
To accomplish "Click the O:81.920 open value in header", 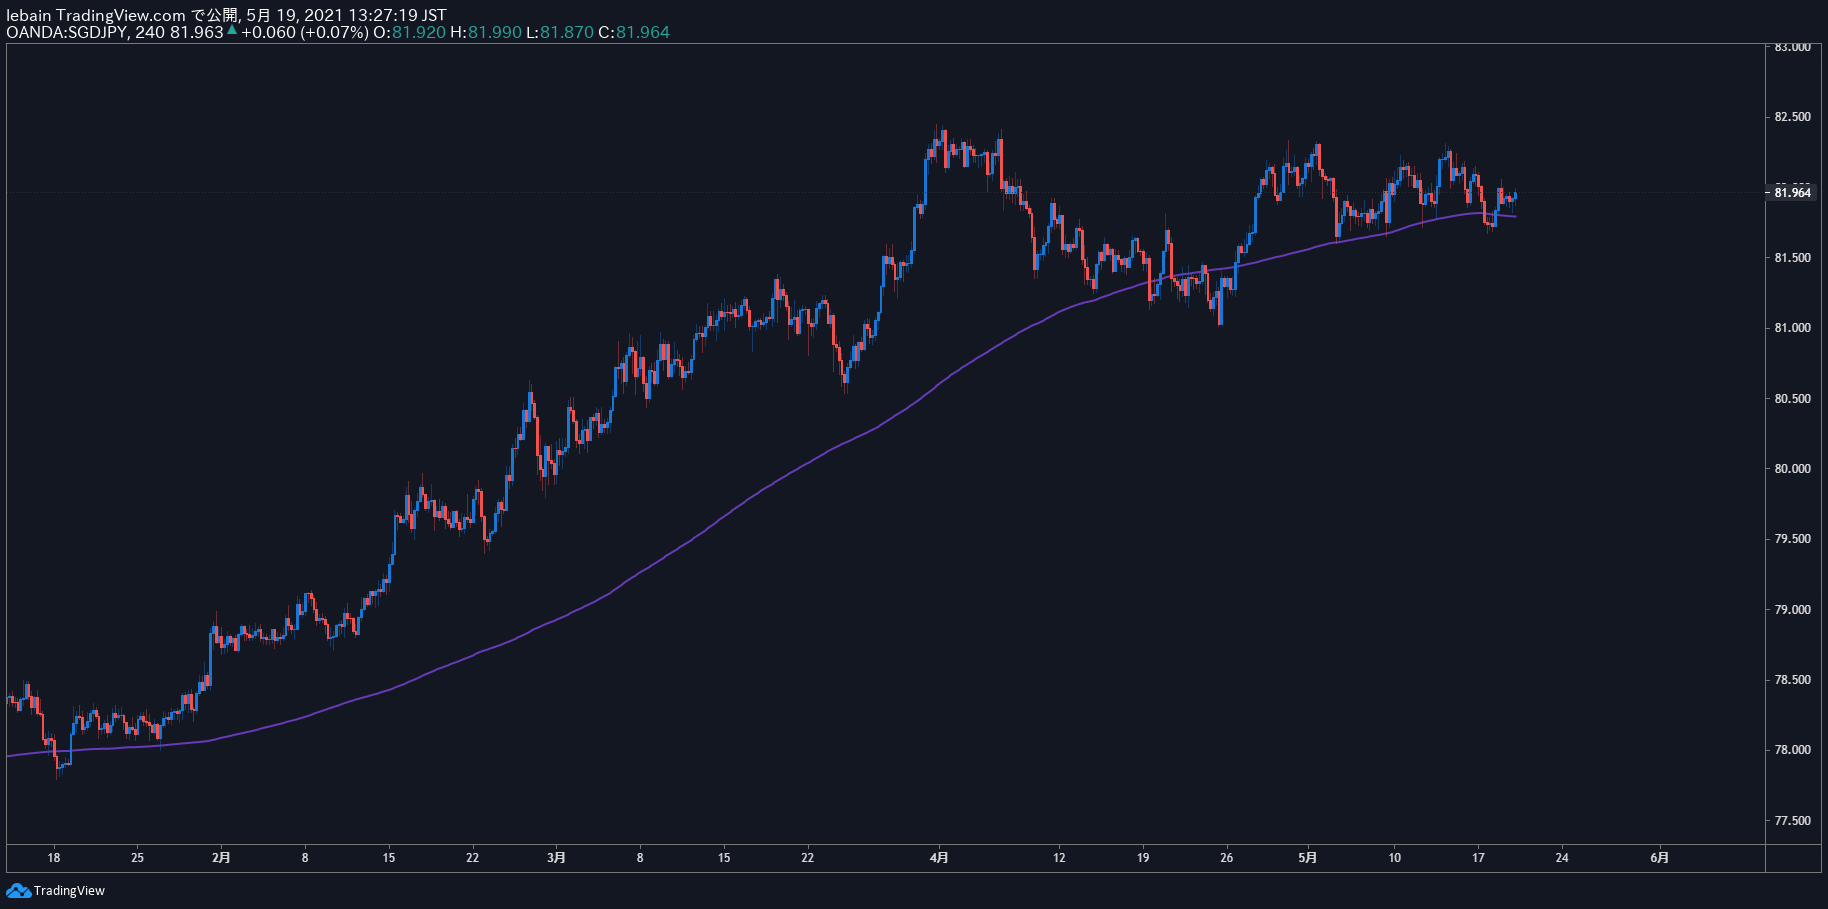I will point(410,32).
